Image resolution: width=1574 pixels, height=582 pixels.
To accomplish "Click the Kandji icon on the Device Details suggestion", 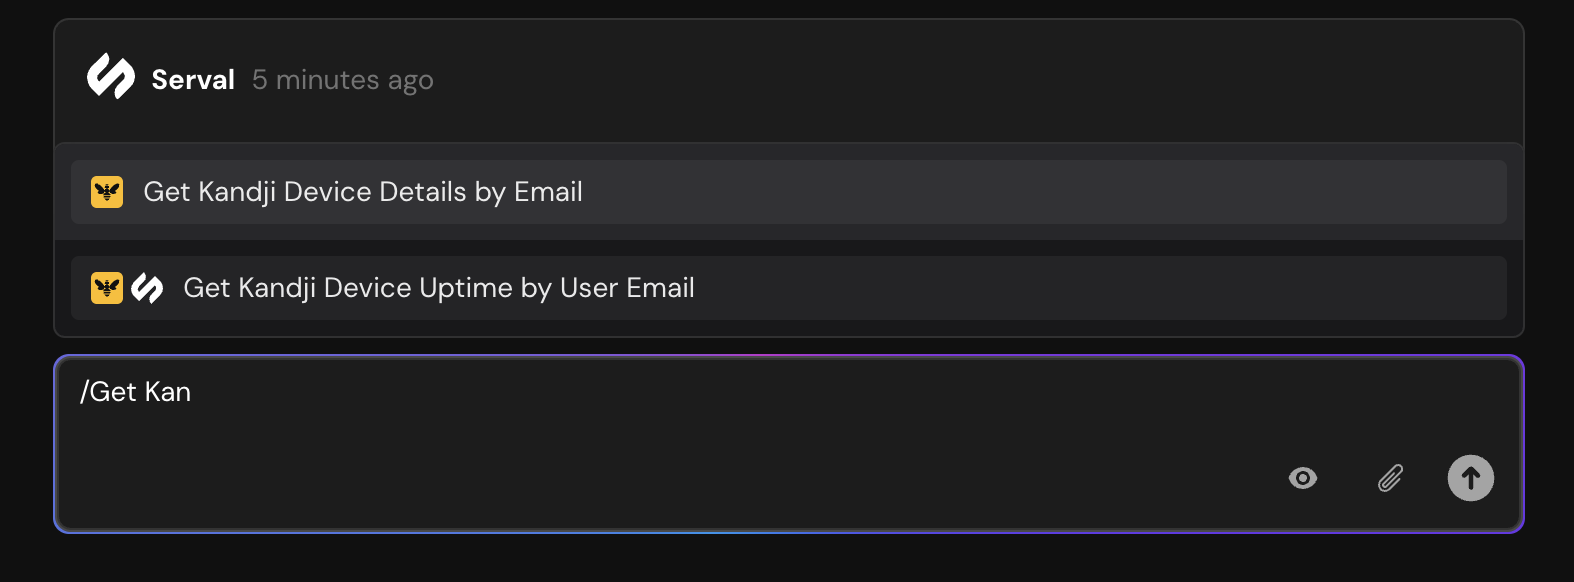I will pos(107,192).
